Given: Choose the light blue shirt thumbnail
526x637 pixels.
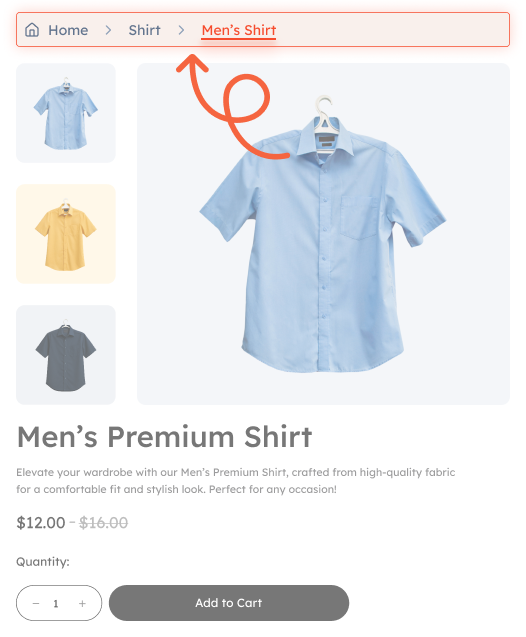Looking at the screenshot, I should click(66, 113).
